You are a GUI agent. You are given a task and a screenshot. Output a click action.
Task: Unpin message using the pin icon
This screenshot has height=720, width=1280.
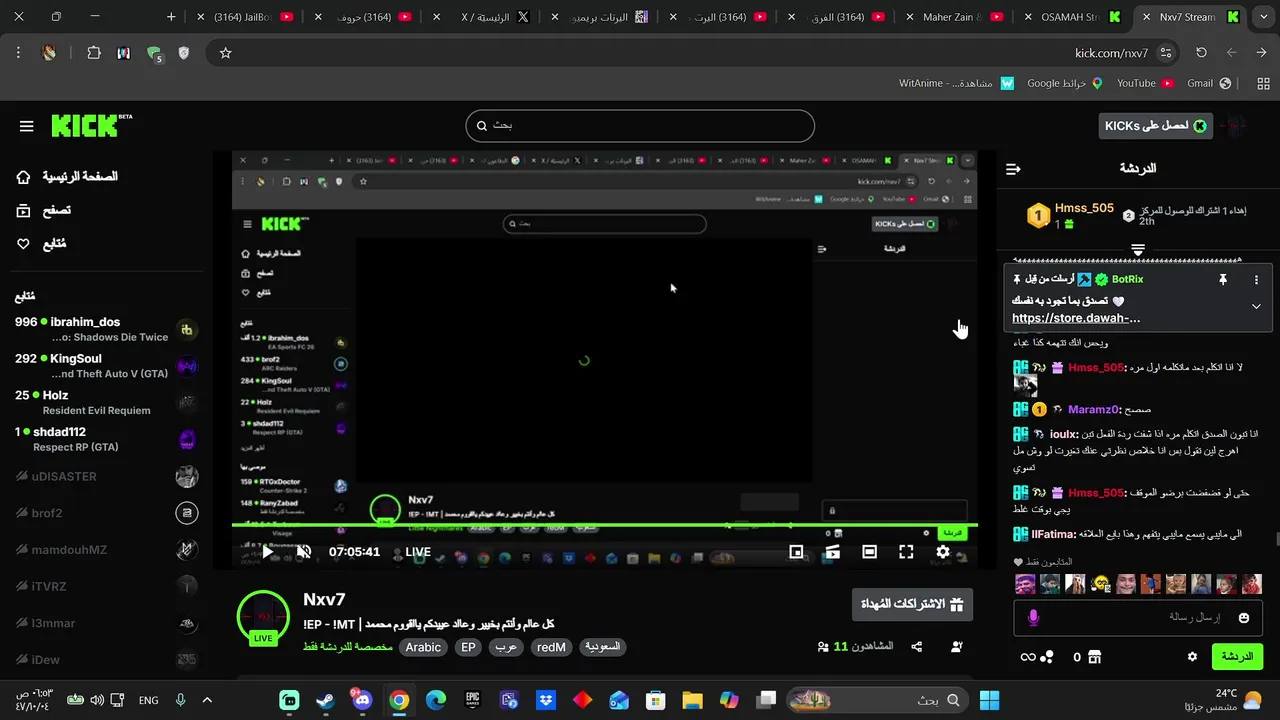(x=1222, y=280)
